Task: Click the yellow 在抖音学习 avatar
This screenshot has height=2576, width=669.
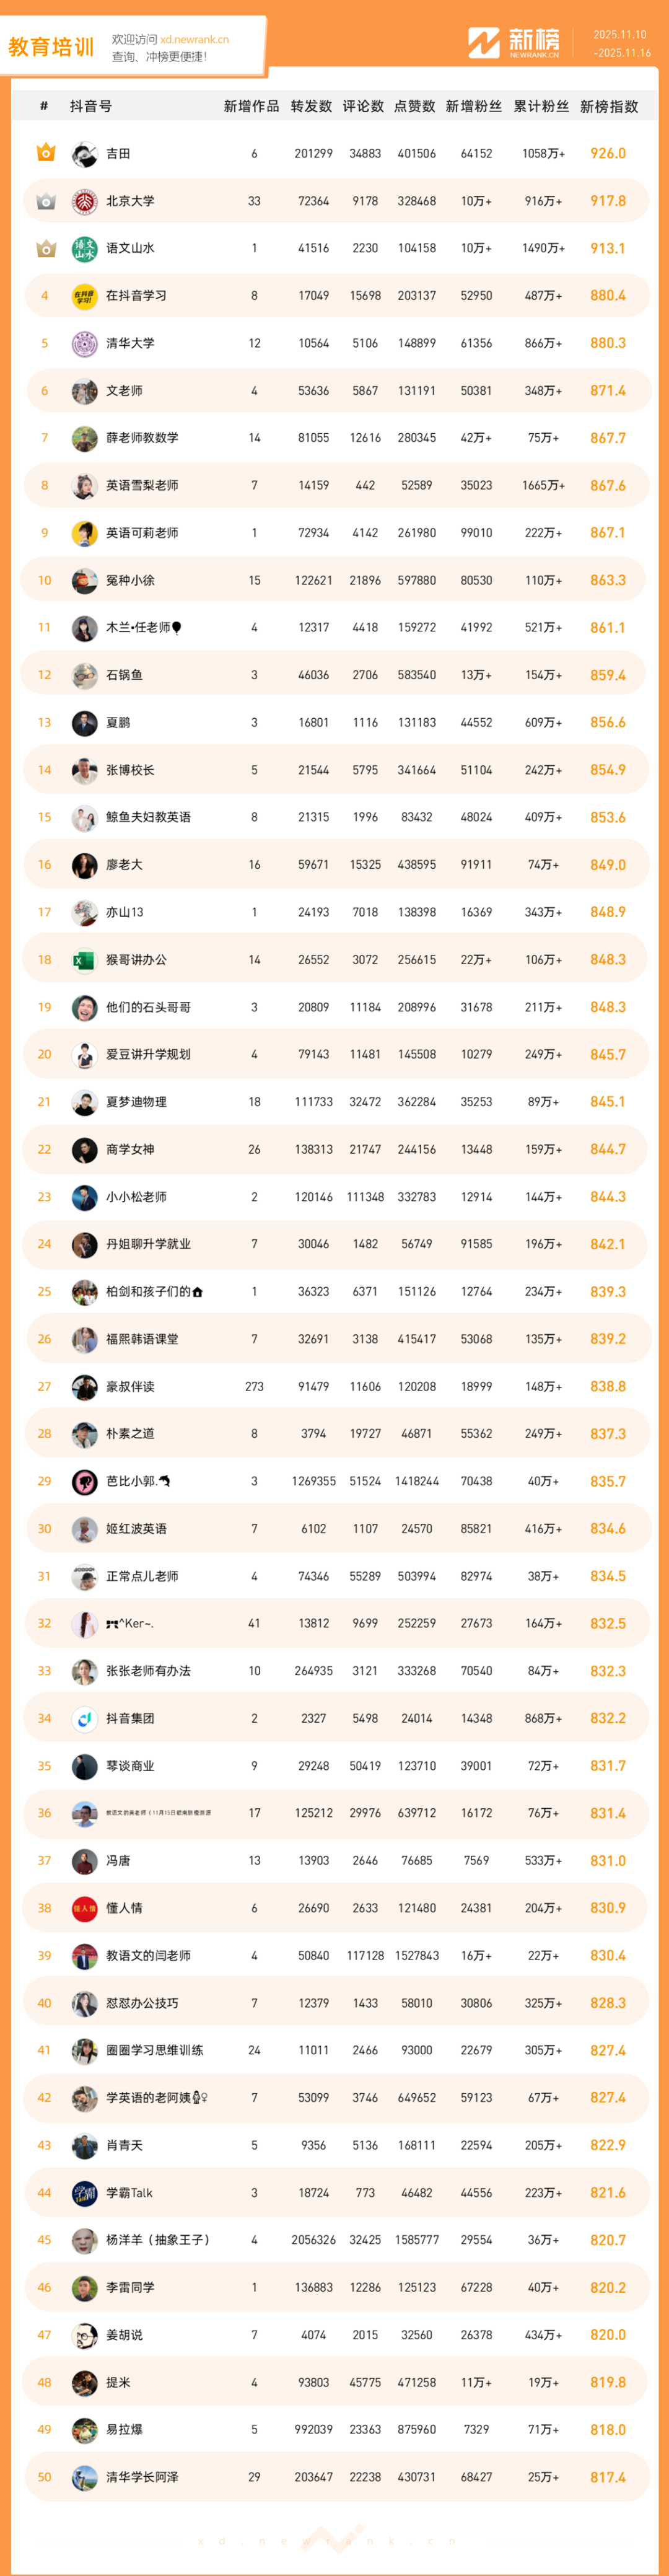Action: pyautogui.click(x=84, y=296)
